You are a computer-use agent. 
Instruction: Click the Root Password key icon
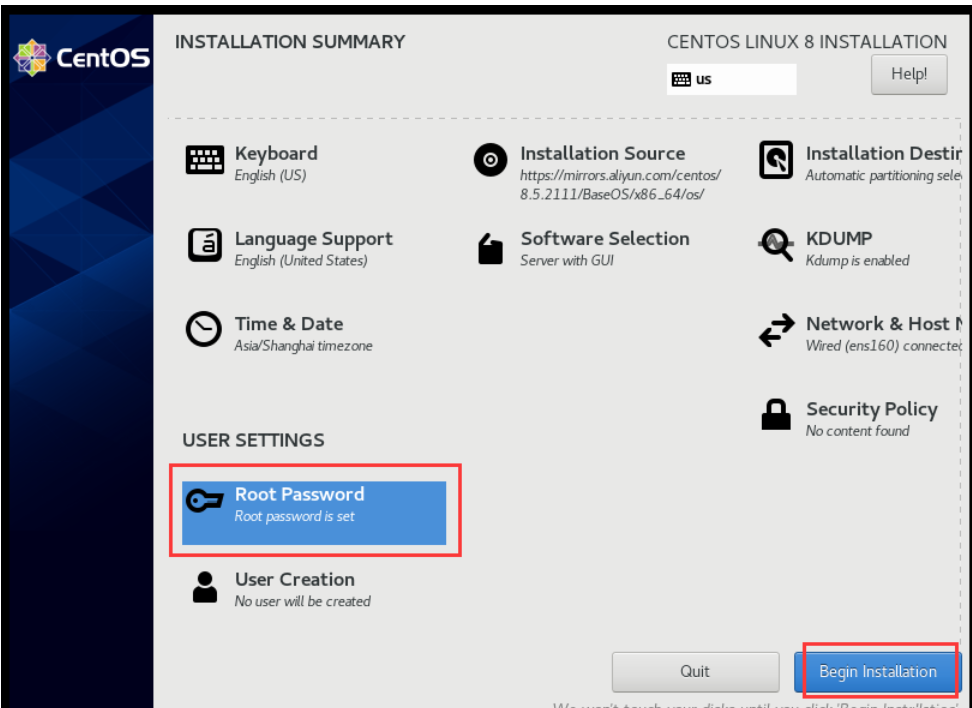point(205,503)
